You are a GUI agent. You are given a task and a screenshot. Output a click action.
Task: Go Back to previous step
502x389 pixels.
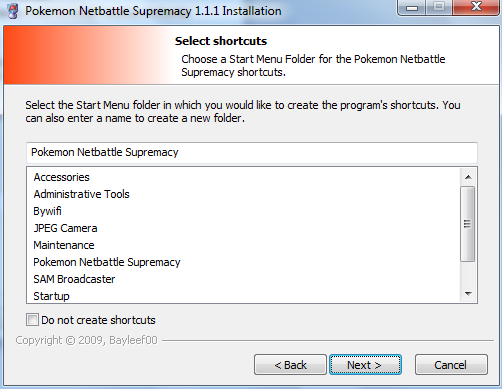pyautogui.click(x=290, y=365)
